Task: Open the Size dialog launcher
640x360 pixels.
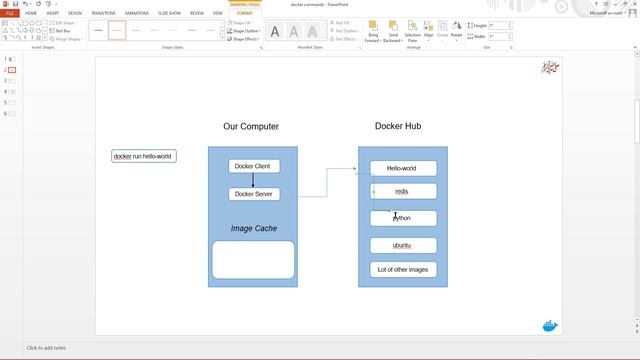Action: (511, 48)
